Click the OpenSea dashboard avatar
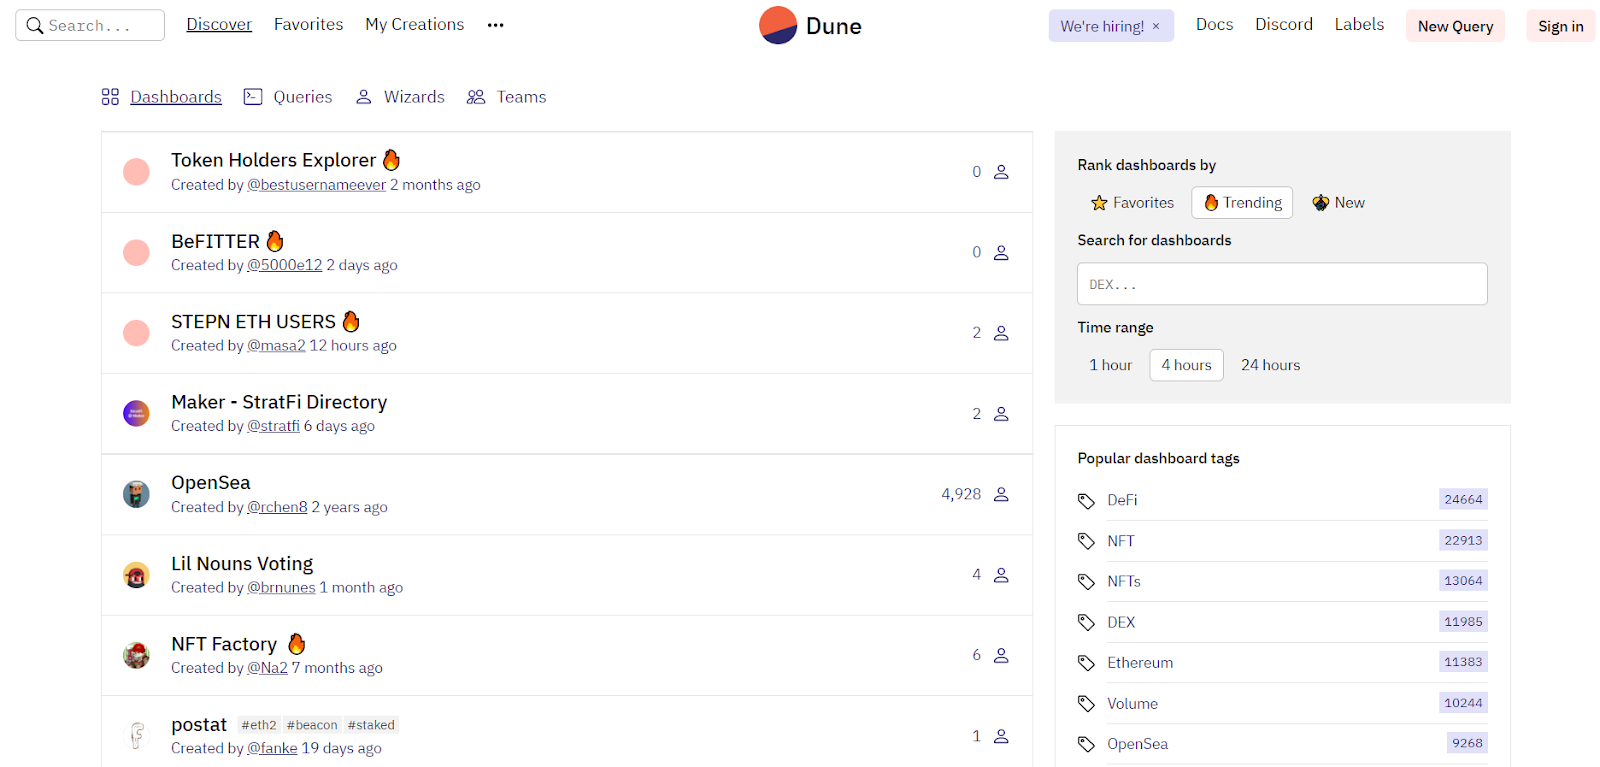1600x767 pixels. [136, 494]
